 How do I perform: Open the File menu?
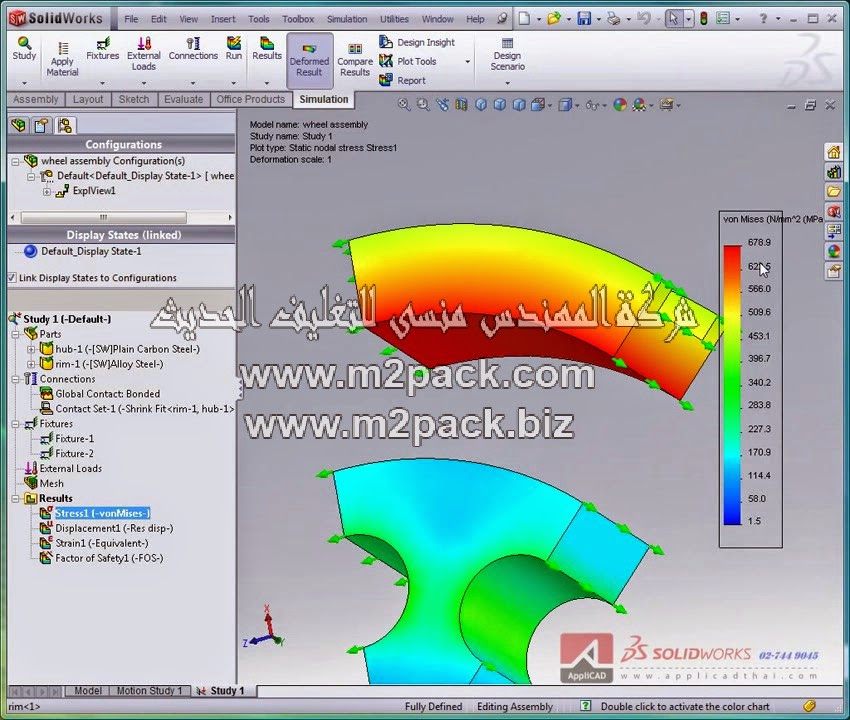click(131, 19)
